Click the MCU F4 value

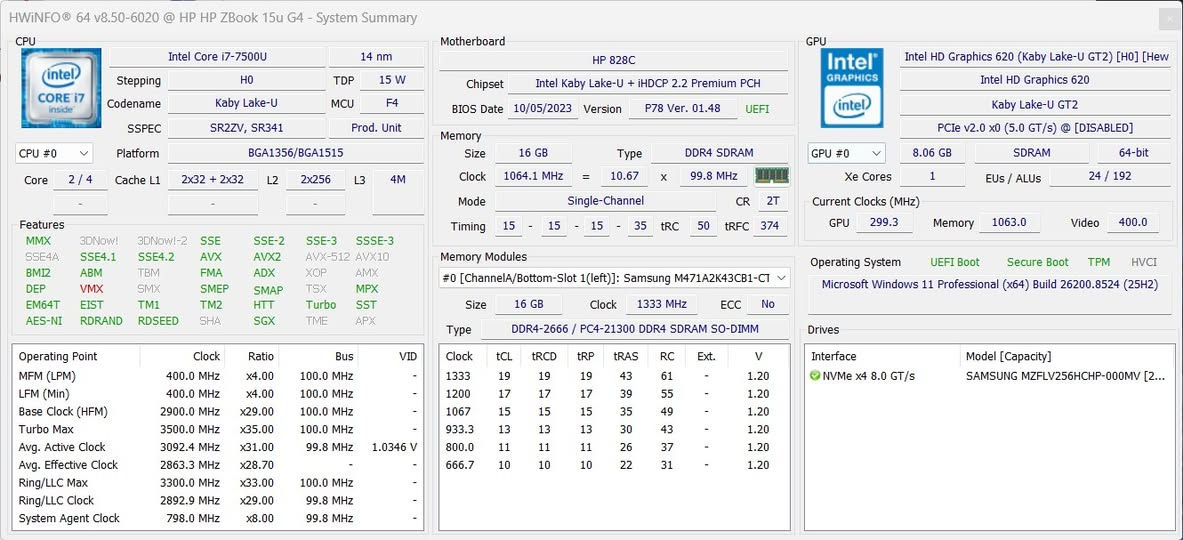point(392,103)
